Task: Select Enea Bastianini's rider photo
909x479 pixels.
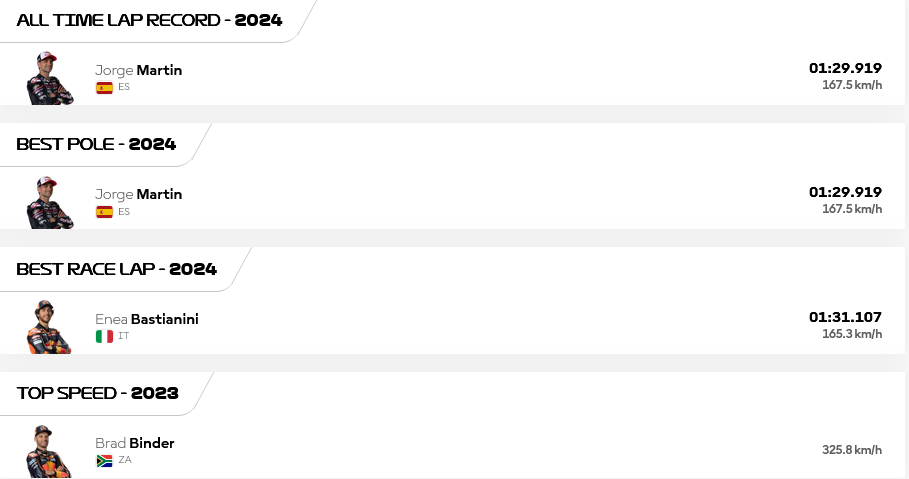Action: [49, 326]
